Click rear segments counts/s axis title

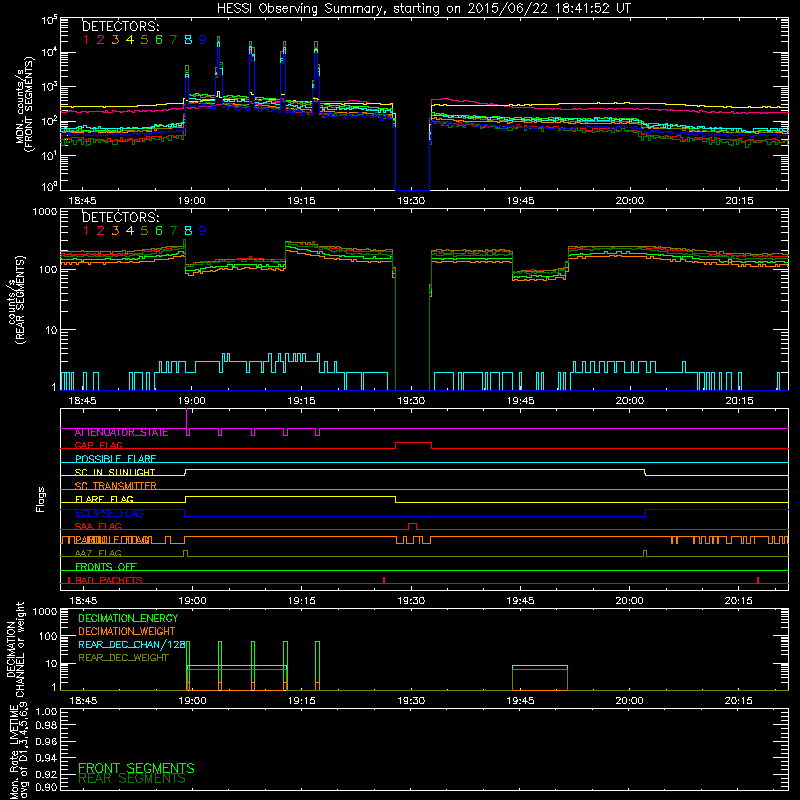[x=15, y=300]
